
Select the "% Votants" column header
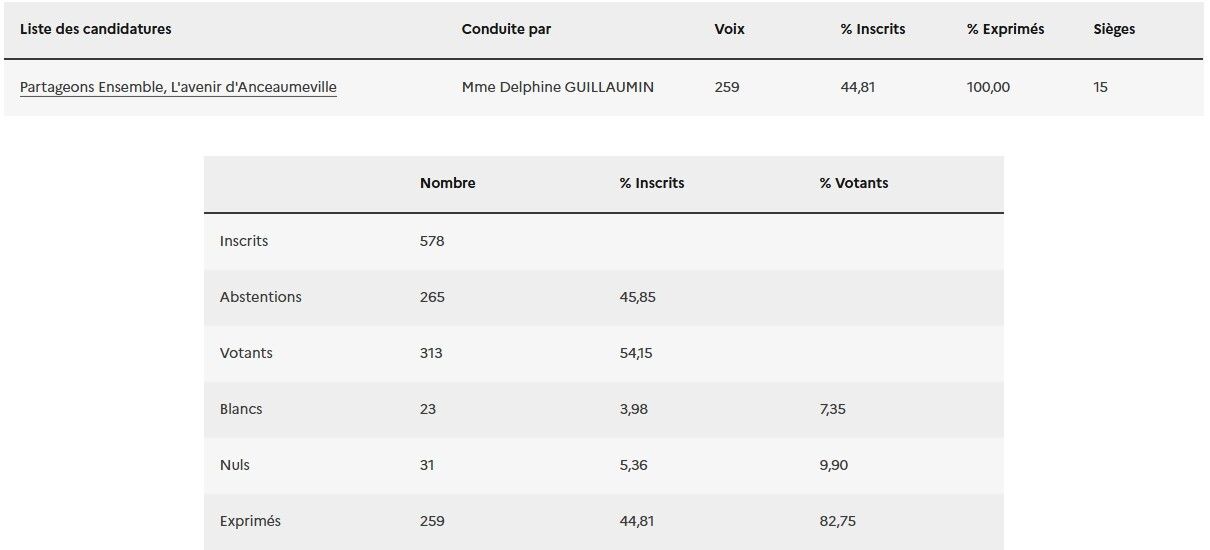(853, 184)
